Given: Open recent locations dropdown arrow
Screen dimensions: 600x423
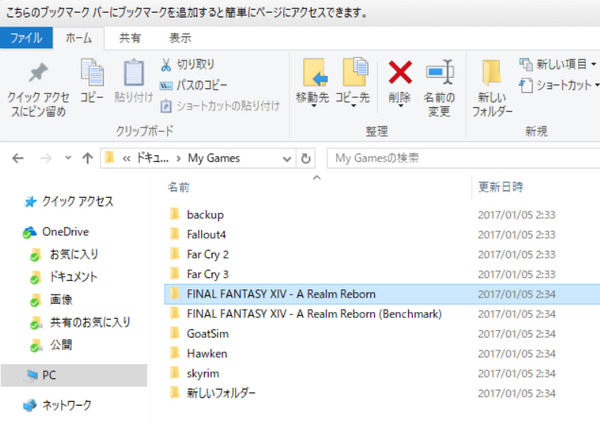Looking at the screenshot, I should coord(68,157).
